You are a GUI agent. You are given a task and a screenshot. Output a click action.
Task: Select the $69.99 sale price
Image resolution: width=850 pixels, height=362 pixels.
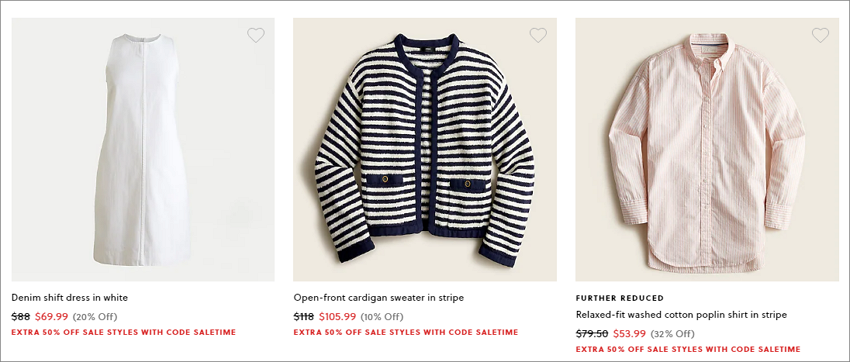tap(51, 316)
